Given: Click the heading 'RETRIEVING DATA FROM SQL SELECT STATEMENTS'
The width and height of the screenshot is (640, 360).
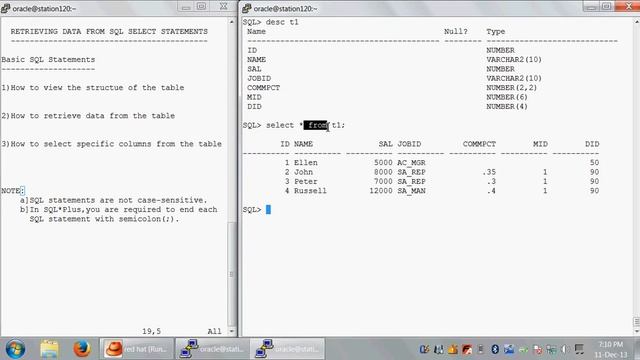Looking at the screenshot, I should [109, 31].
